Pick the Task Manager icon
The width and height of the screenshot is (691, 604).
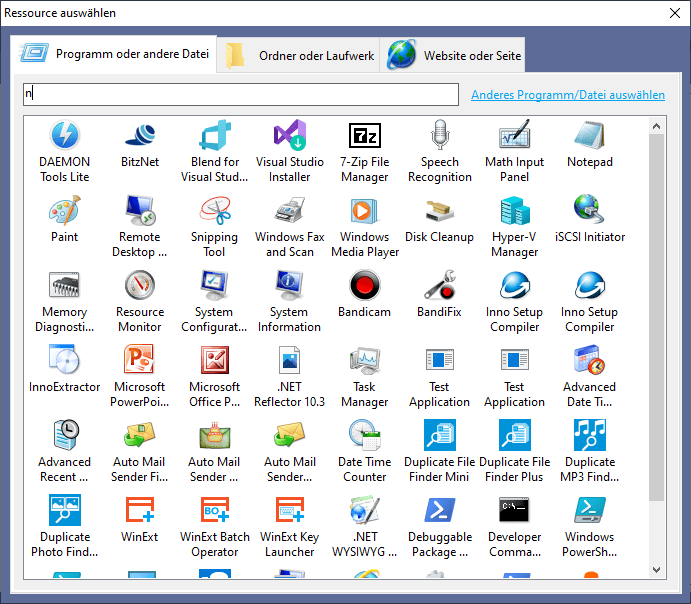[364, 359]
